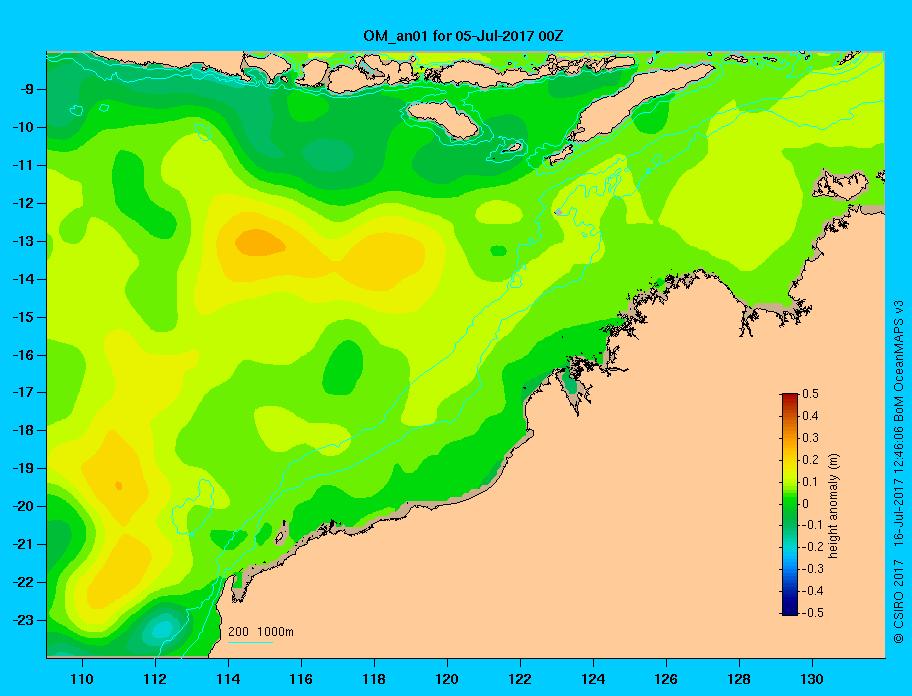Click the height anomaly color bar
The height and width of the screenshot is (696, 912).
(790, 504)
